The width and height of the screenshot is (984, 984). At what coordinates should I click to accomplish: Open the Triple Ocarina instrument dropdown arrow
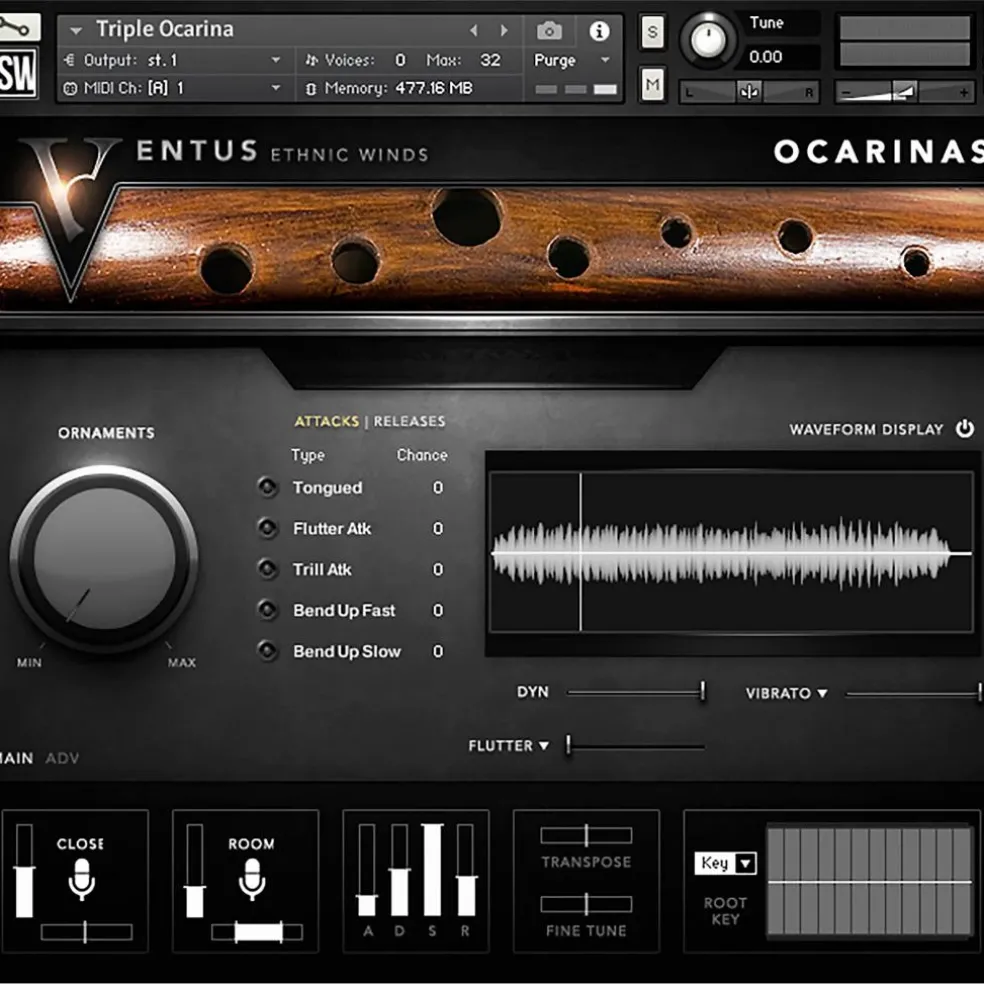point(77,30)
